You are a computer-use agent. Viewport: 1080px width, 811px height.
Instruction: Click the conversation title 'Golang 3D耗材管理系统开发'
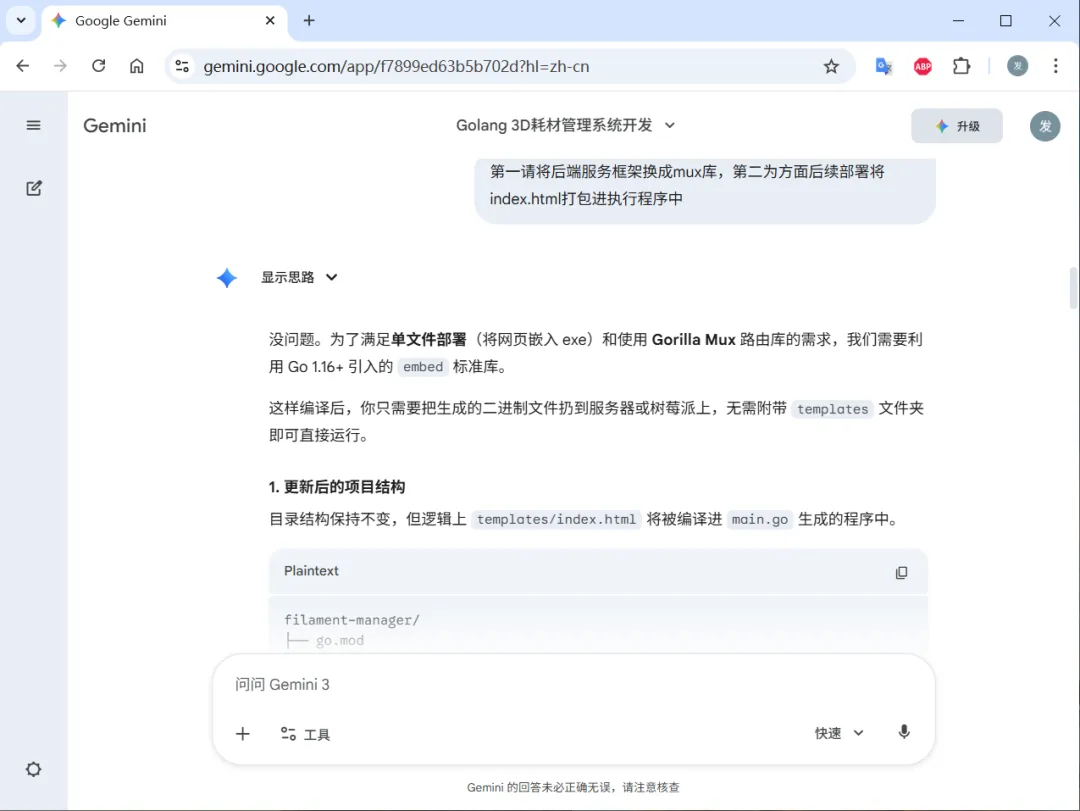(554, 125)
